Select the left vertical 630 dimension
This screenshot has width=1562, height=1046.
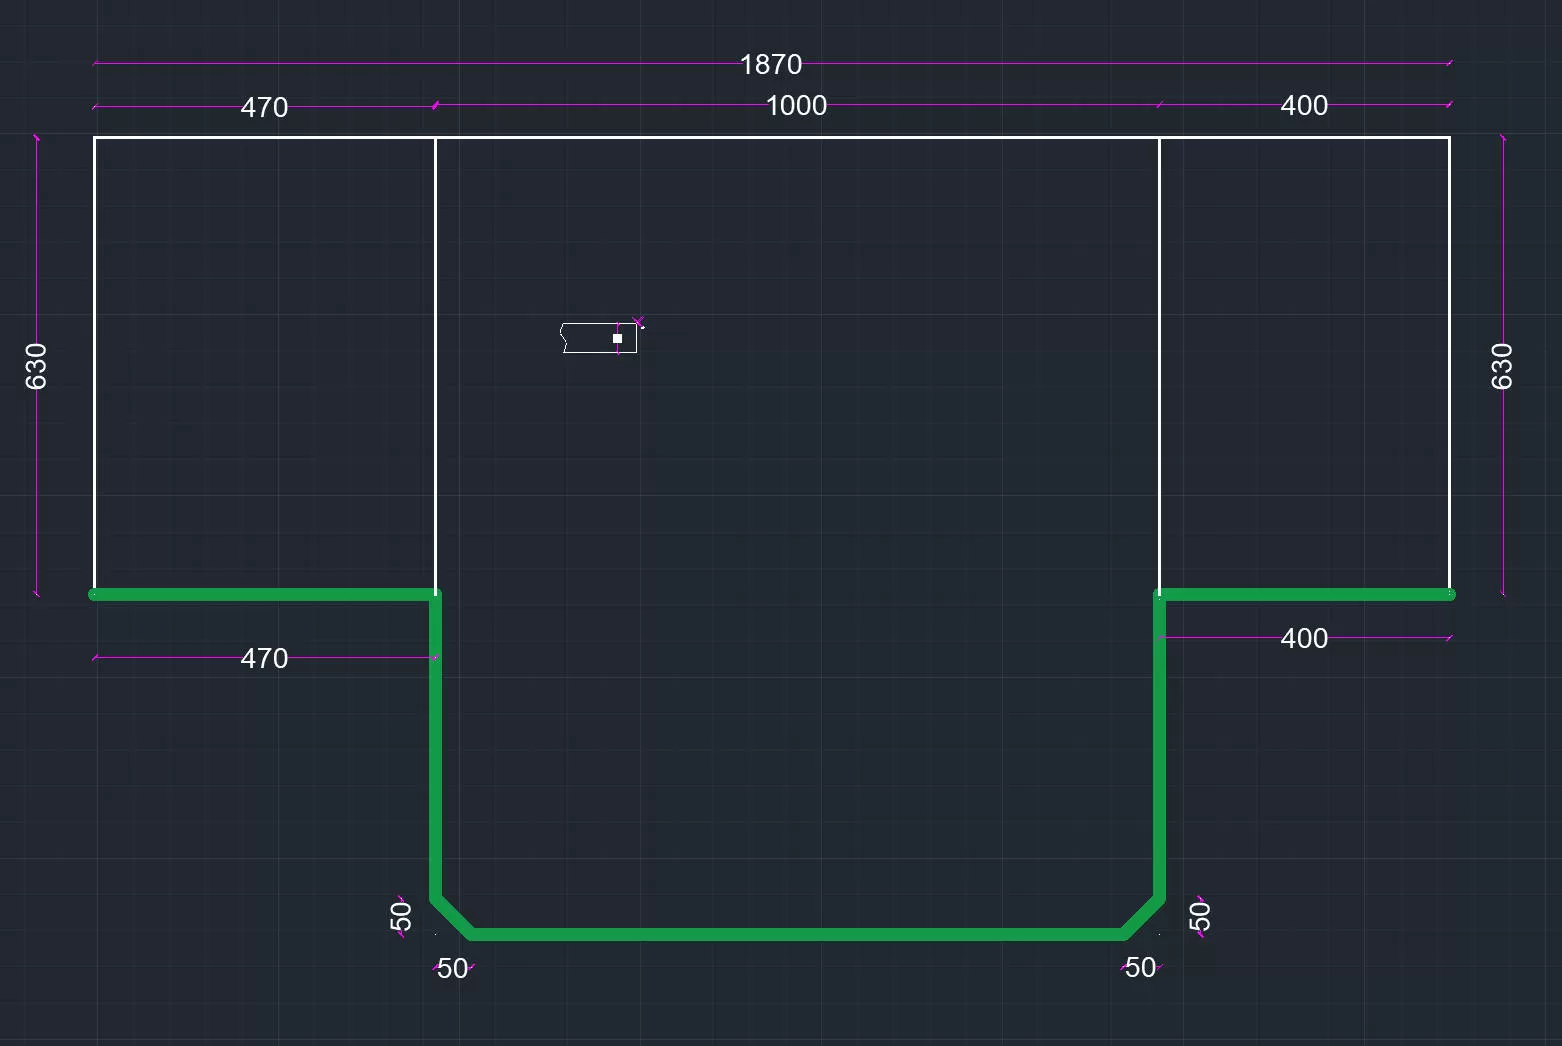[36, 366]
